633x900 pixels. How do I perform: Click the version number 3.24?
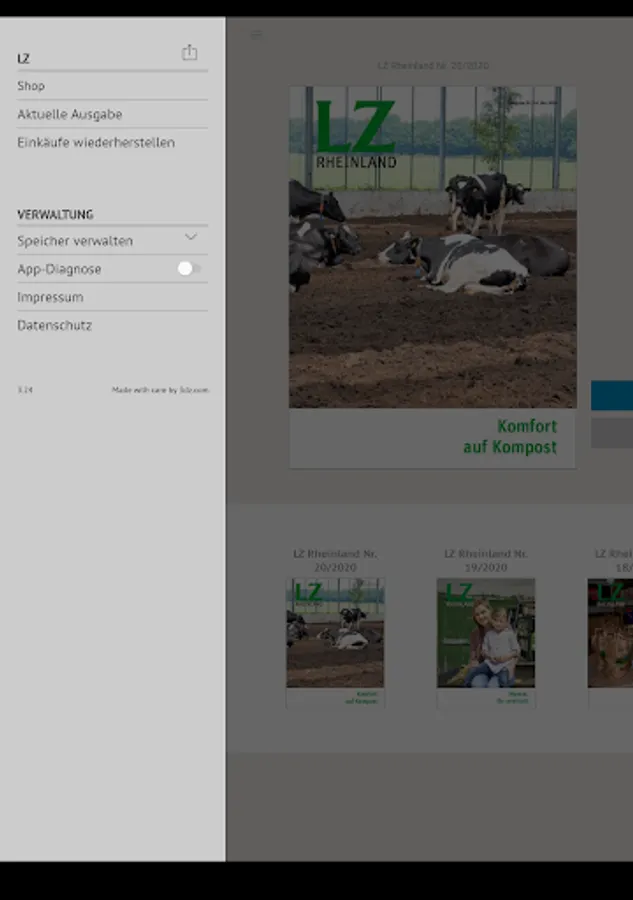pos(25,390)
